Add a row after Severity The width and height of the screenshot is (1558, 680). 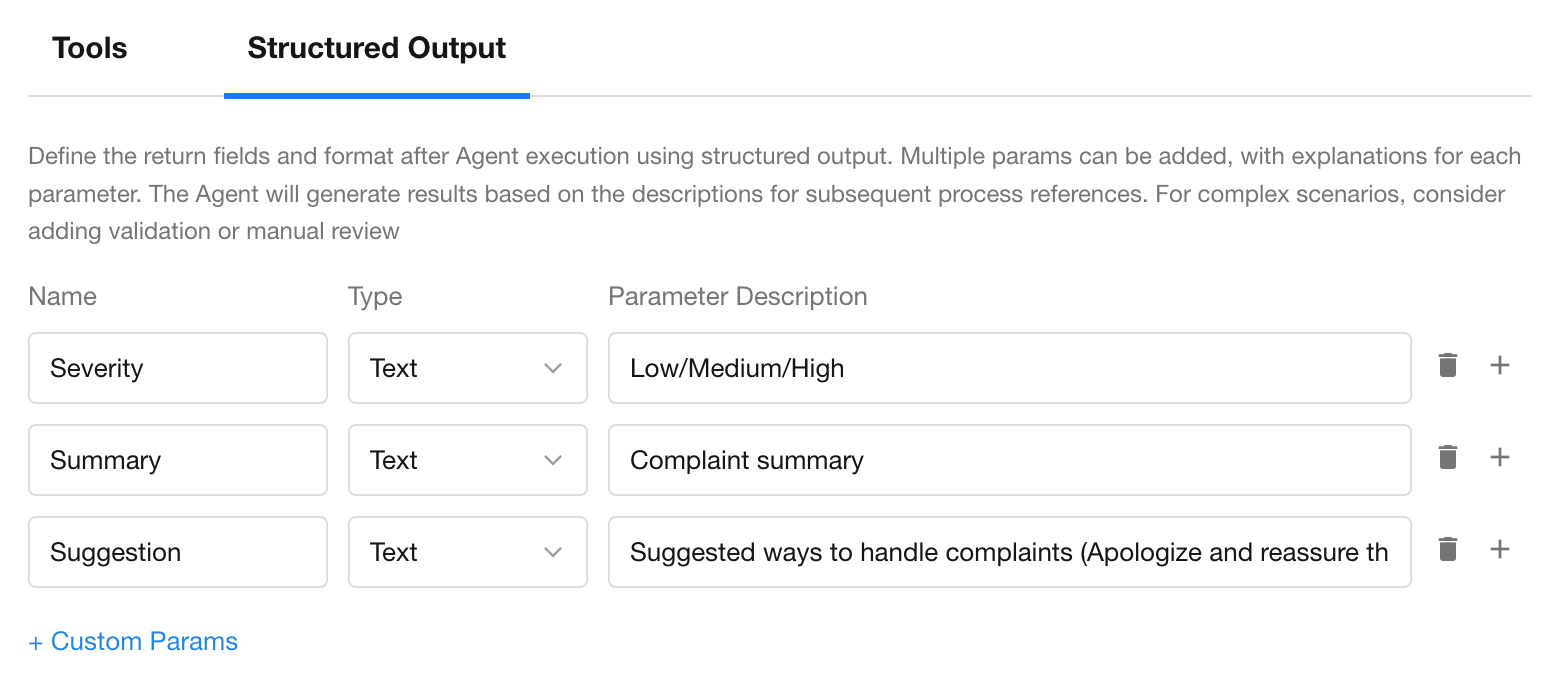coord(1499,366)
